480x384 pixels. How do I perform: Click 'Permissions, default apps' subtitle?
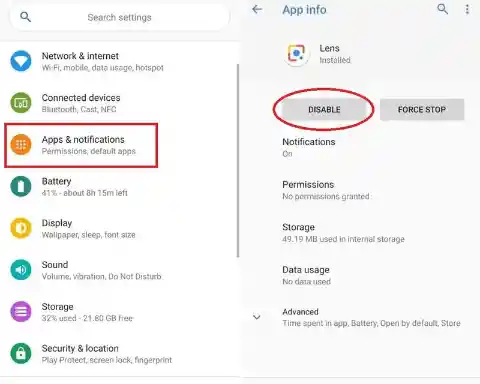pos(89,151)
